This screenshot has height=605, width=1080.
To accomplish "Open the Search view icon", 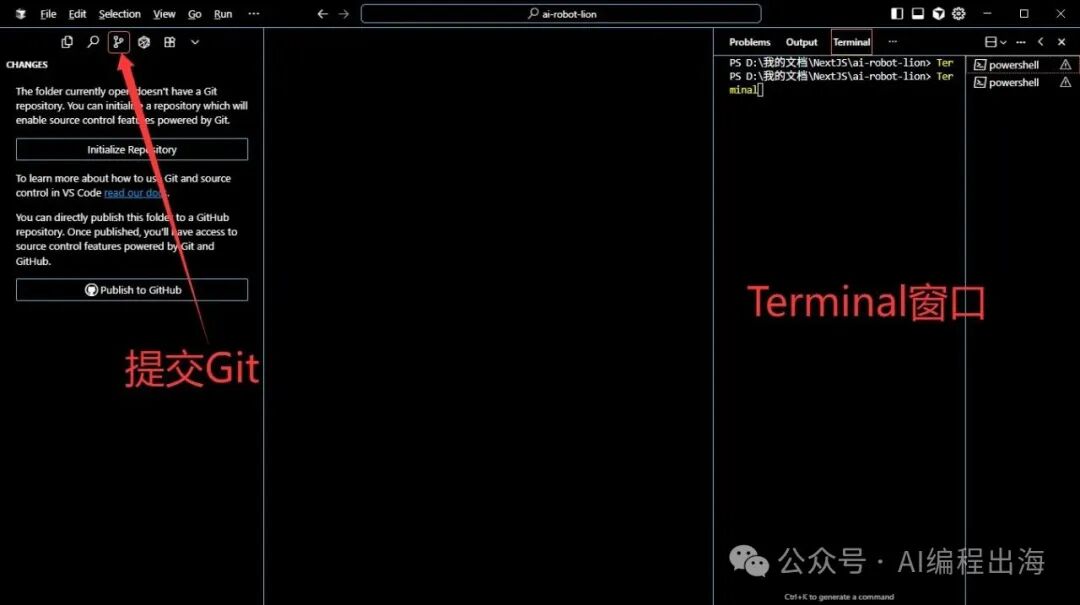I will pos(93,42).
